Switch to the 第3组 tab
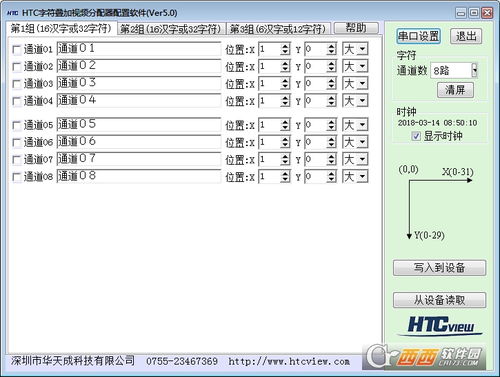500x377 pixels. point(278,29)
